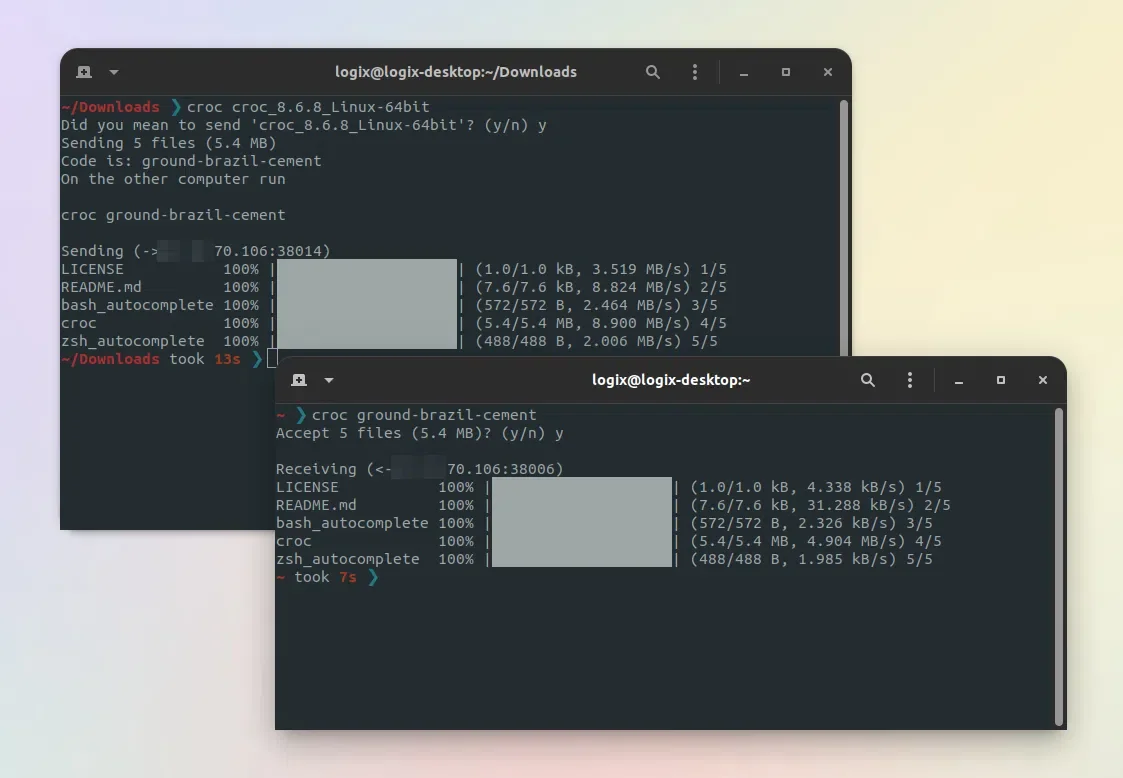Close the front home terminal window

[x=1043, y=380]
